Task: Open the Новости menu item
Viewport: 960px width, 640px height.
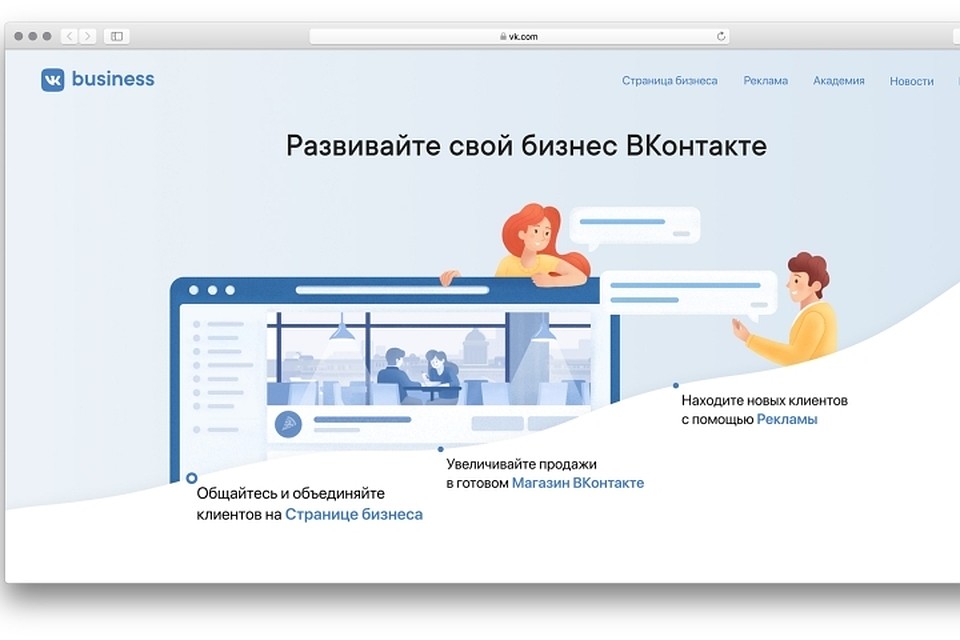Action: (911, 81)
